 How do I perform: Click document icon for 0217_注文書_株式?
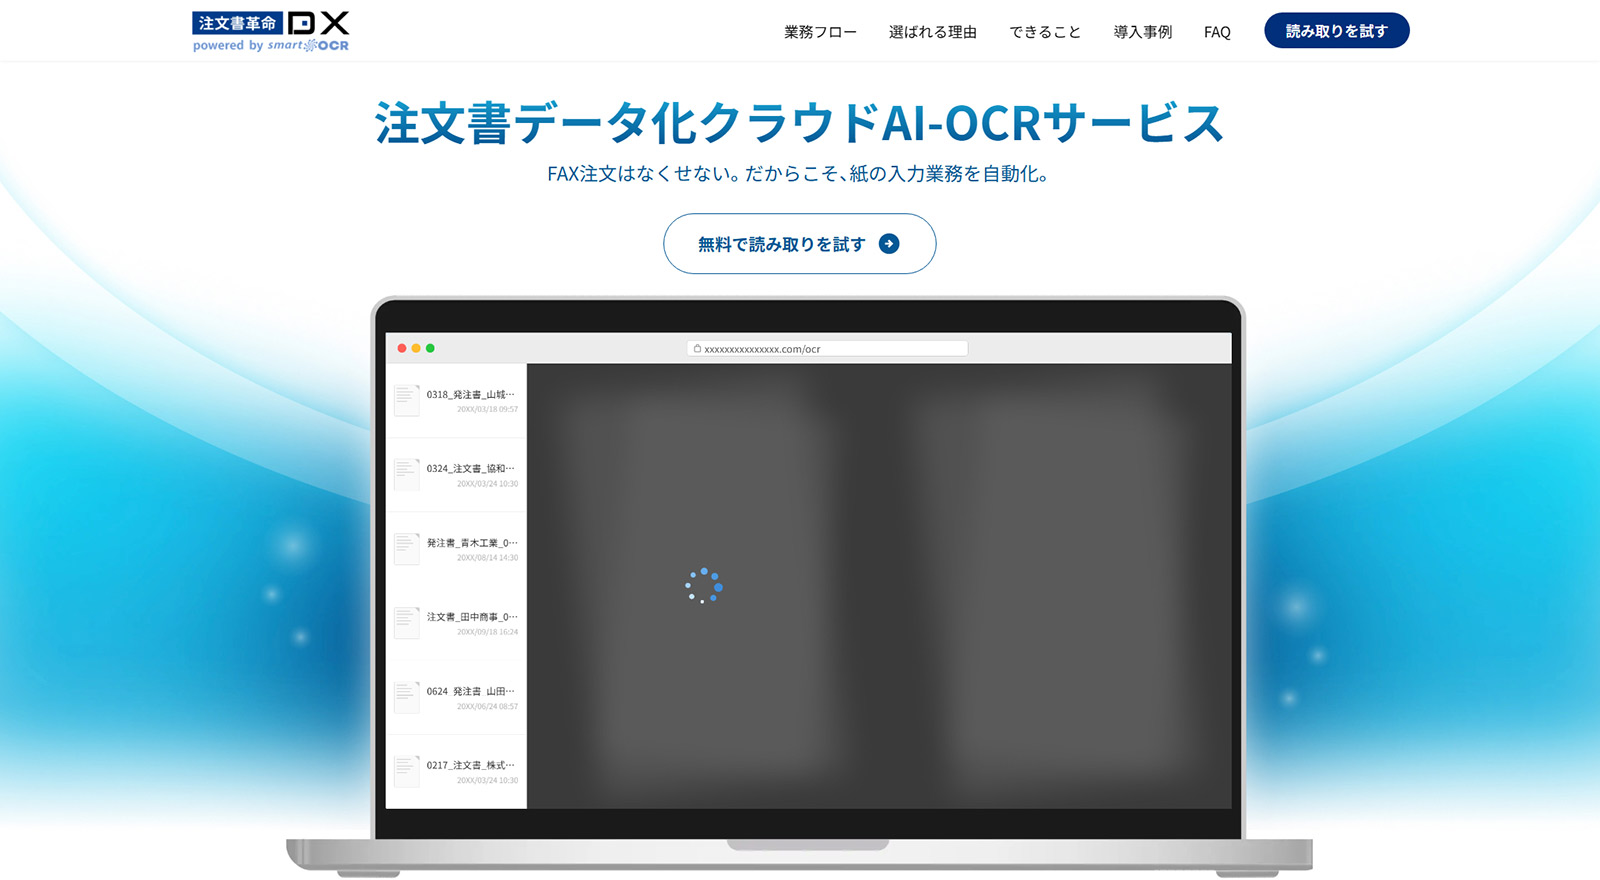406,771
